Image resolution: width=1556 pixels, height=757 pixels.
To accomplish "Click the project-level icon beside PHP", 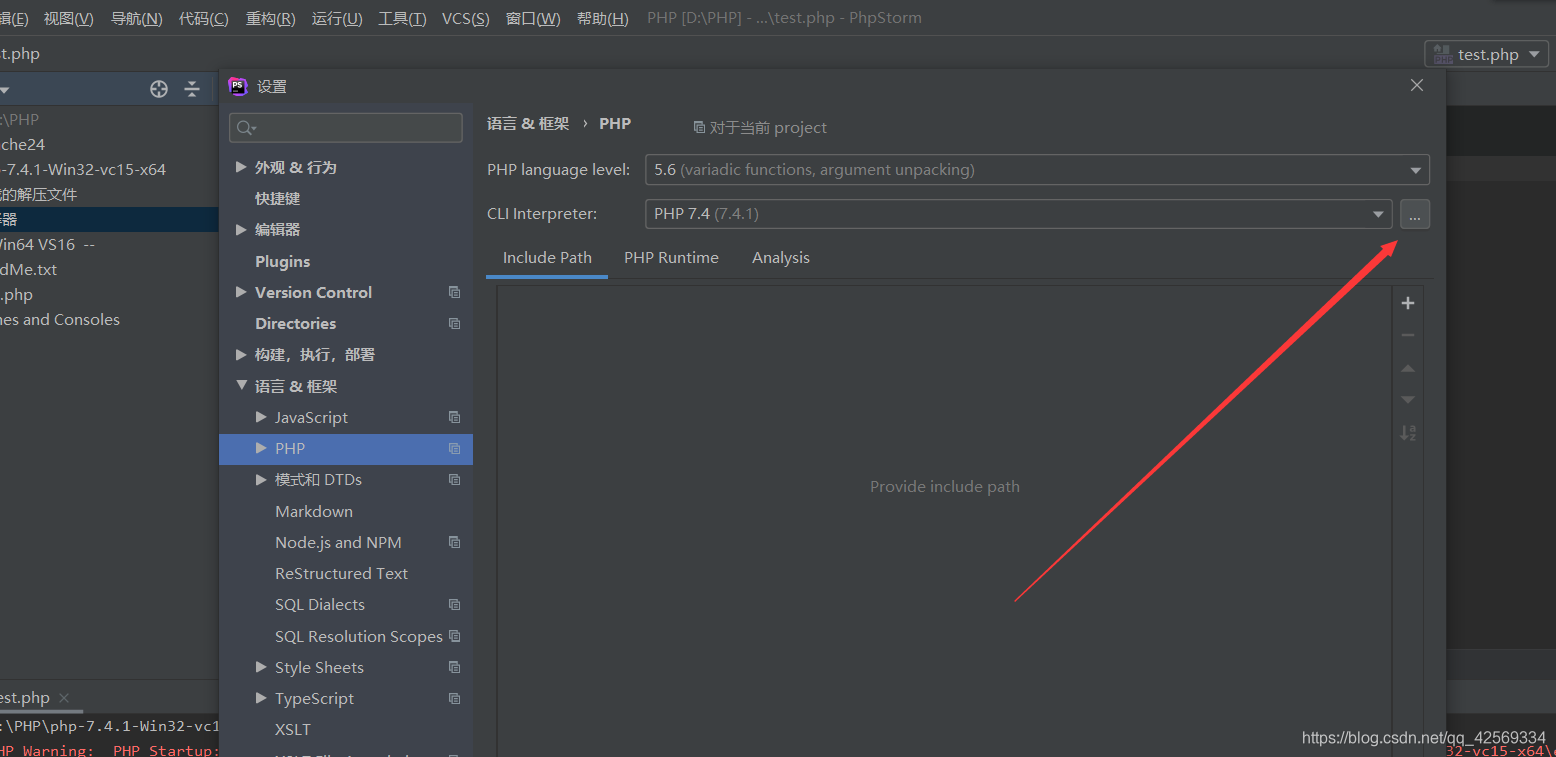I will point(455,448).
